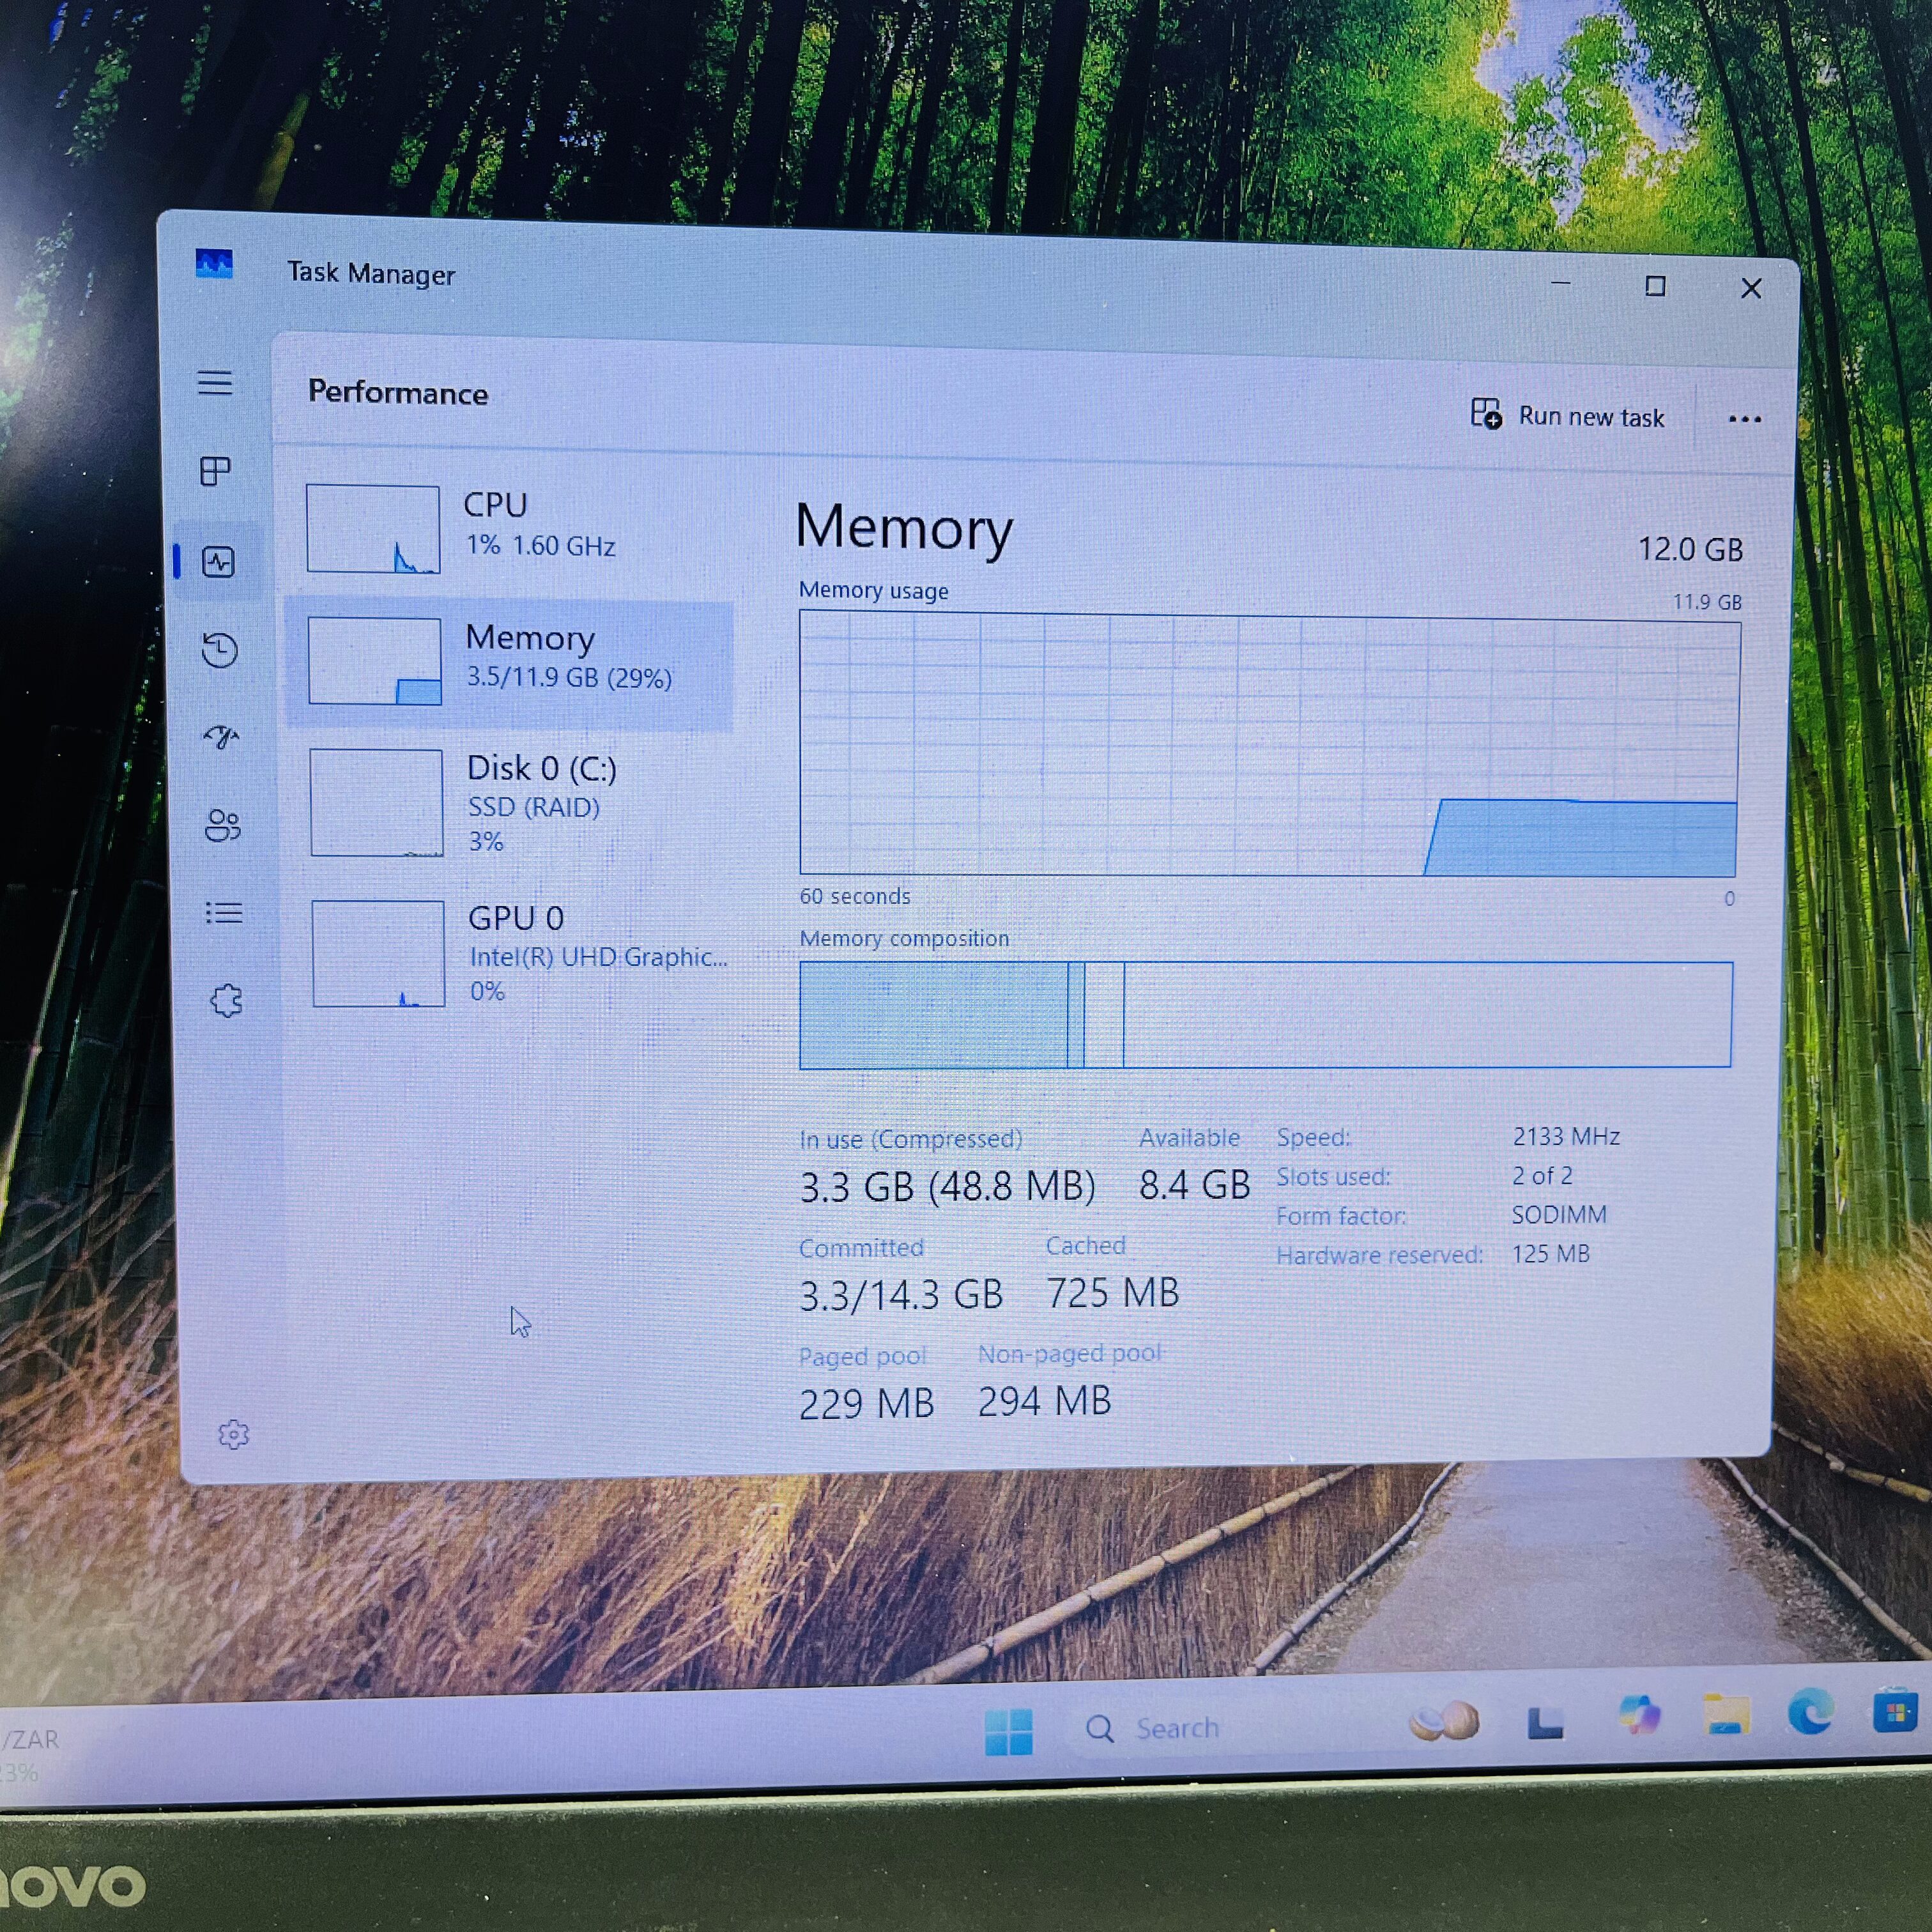Click the CPU mini usage graph
The width and height of the screenshot is (1932, 1932).
coord(373,529)
